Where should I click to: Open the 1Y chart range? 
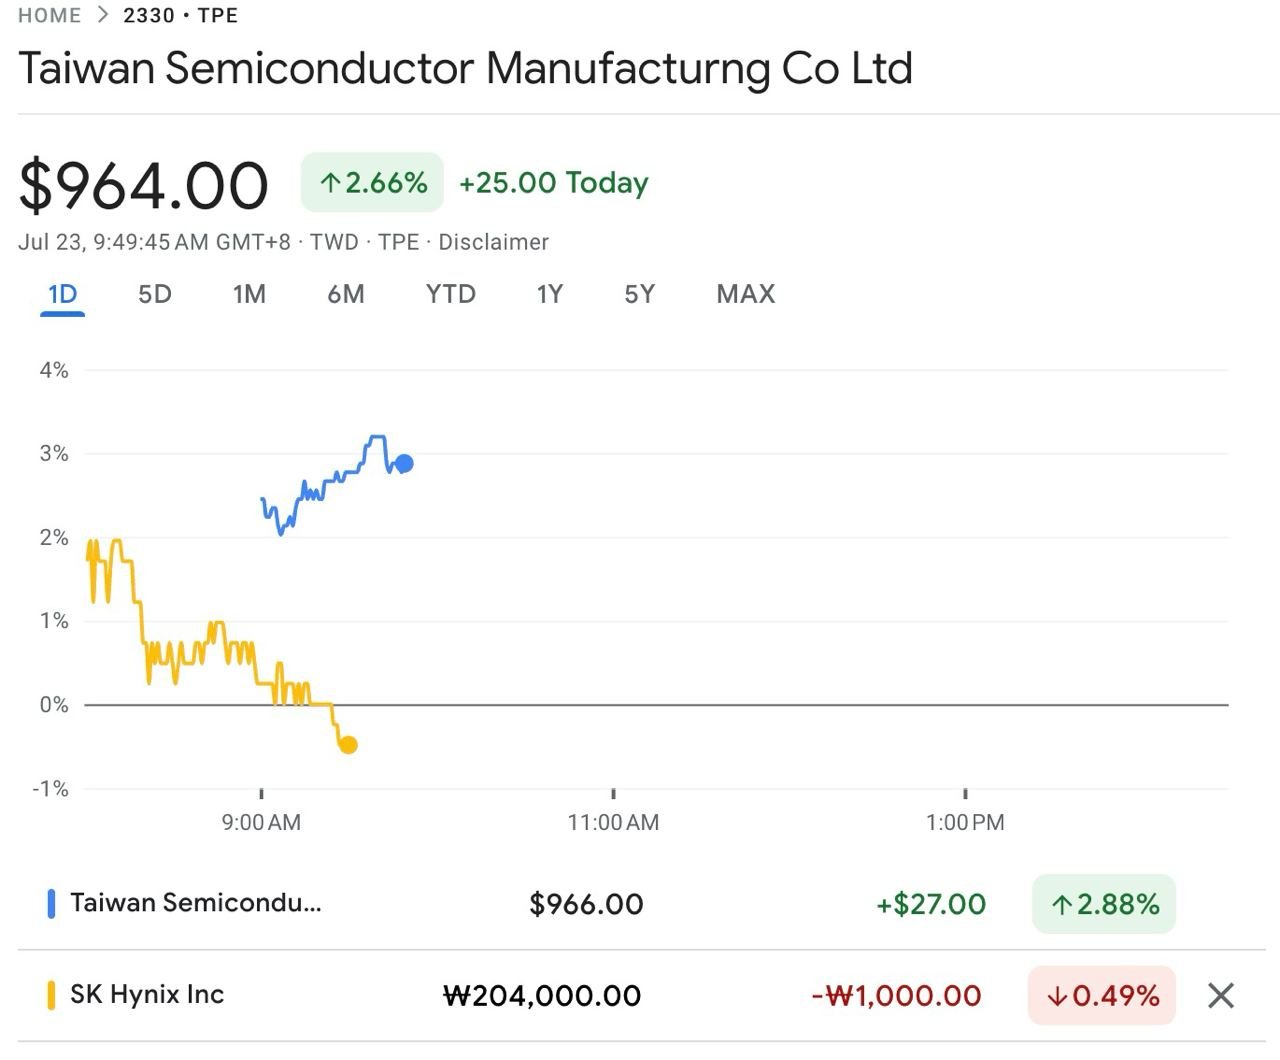(549, 294)
